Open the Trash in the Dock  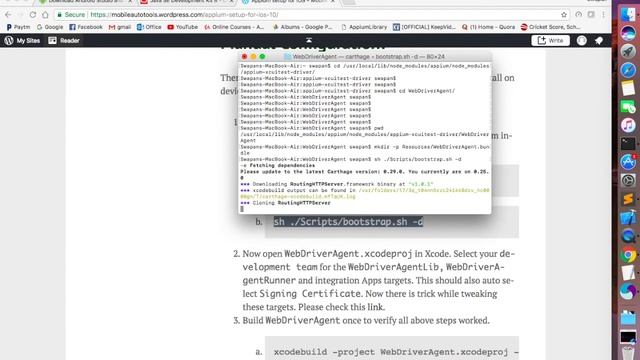[x=628, y=353]
